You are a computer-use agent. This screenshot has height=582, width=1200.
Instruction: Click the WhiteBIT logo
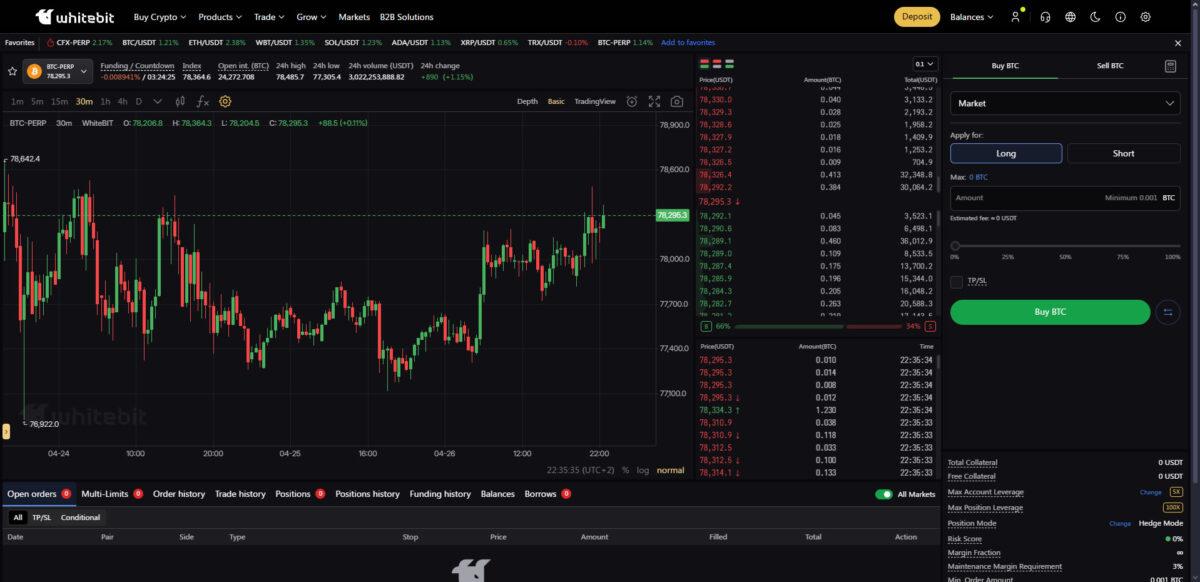[x=76, y=17]
